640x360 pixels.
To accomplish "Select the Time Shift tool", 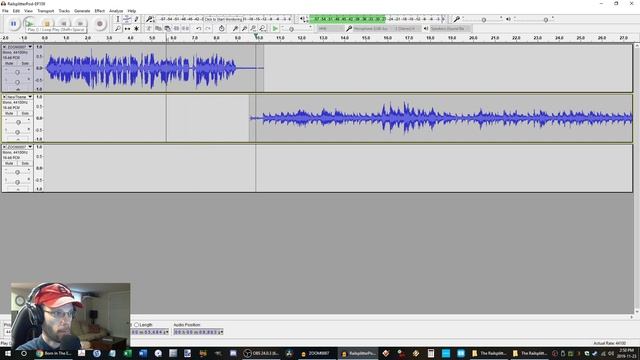I will (127, 29).
